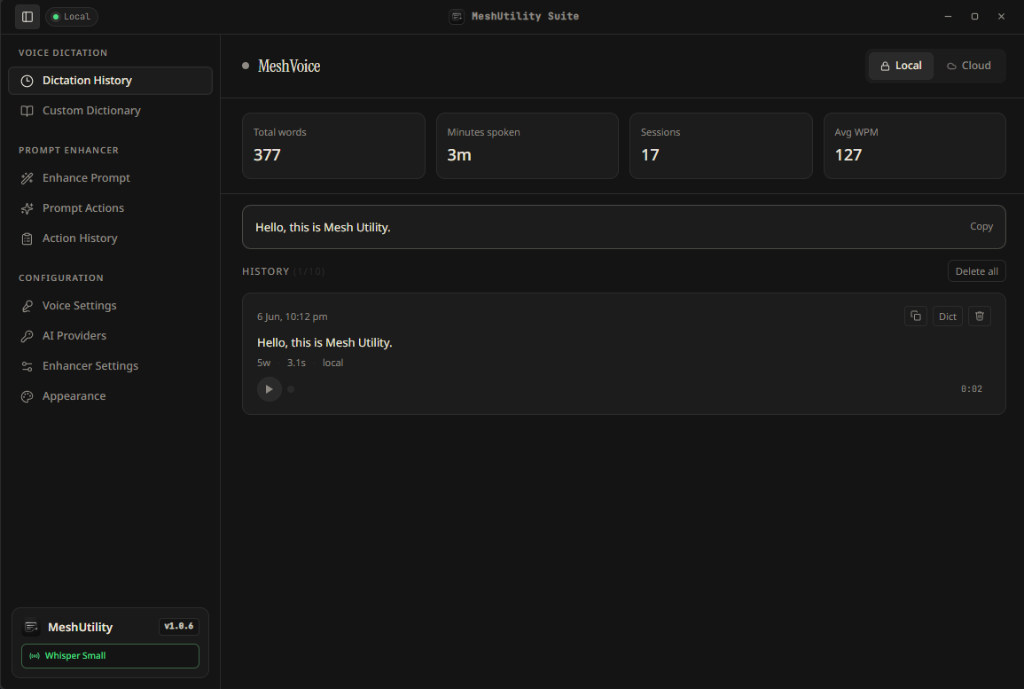This screenshot has width=1024, height=689.
Task: Open Dictation History in sidebar
Action: (x=110, y=80)
